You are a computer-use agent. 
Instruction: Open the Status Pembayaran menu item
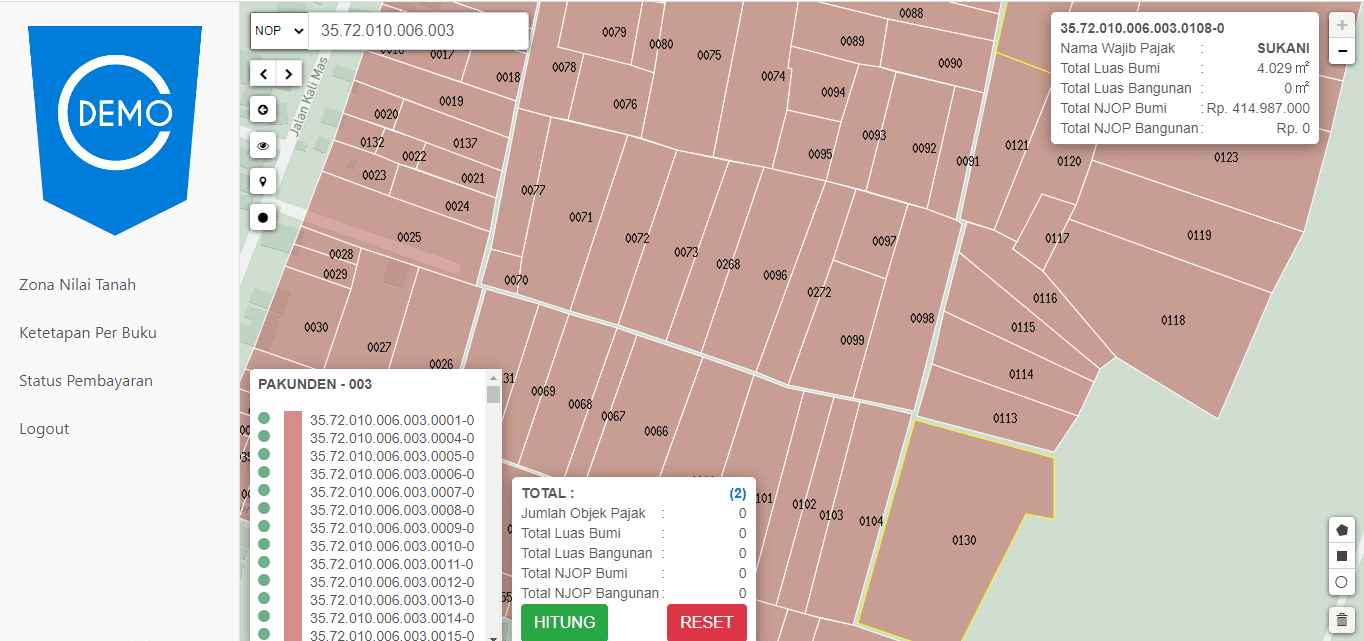[x=85, y=380]
